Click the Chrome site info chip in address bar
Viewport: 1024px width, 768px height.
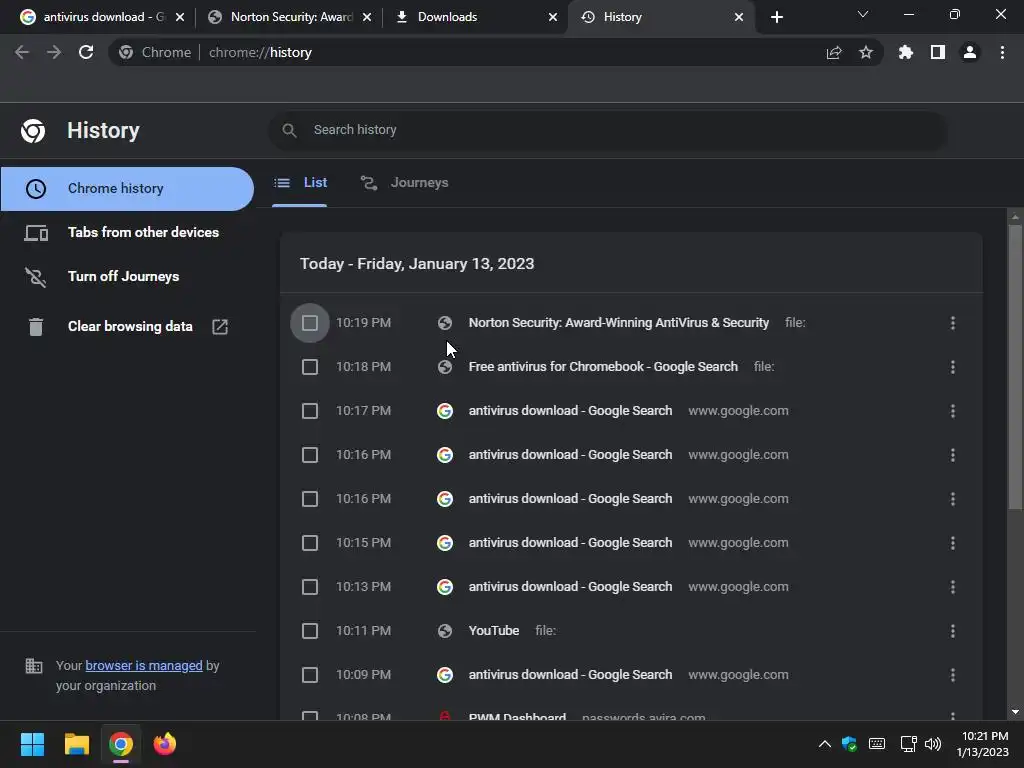(155, 52)
